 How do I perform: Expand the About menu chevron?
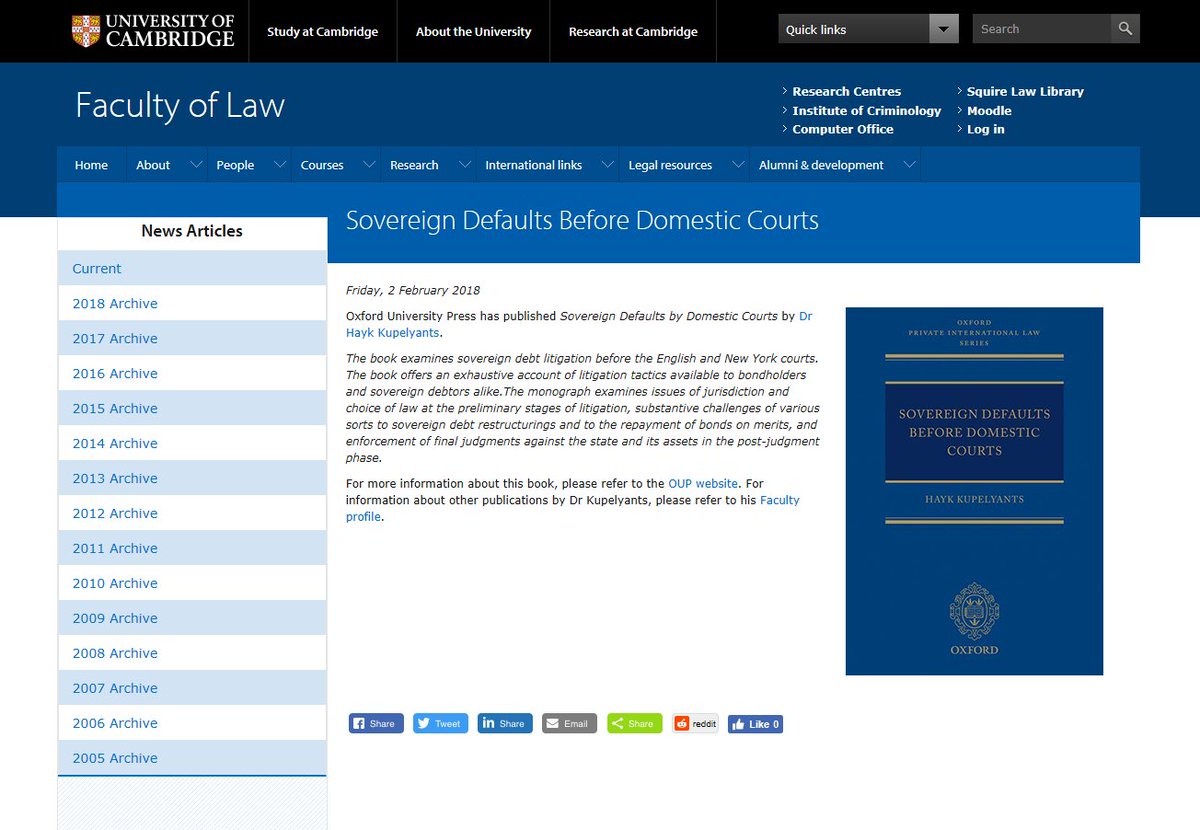pyautogui.click(x=195, y=164)
